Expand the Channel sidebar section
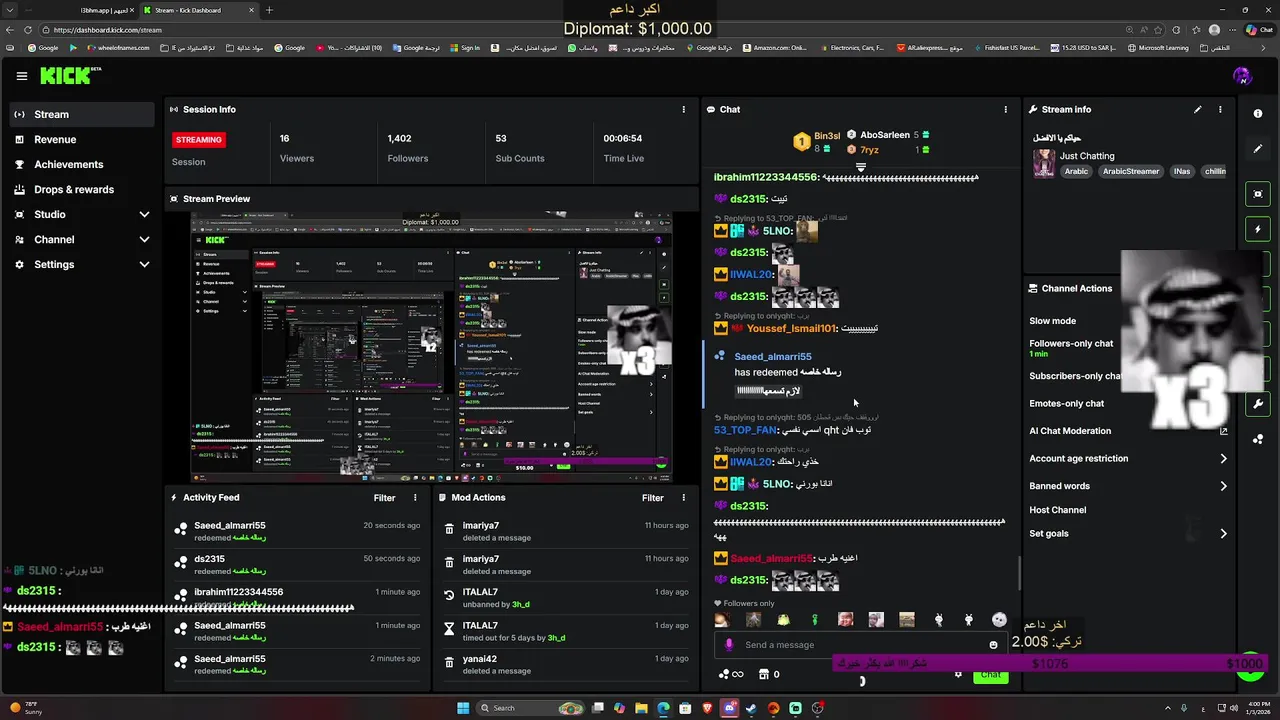Image resolution: width=1280 pixels, height=720 pixels. [144, 239]
